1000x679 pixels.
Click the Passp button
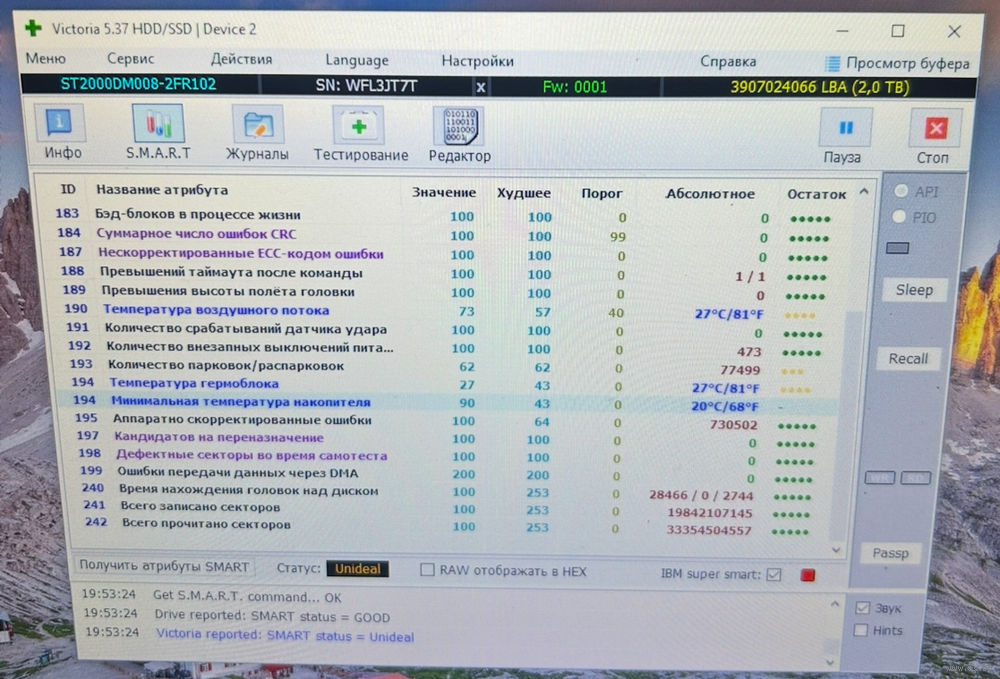(x=890, y=553)
